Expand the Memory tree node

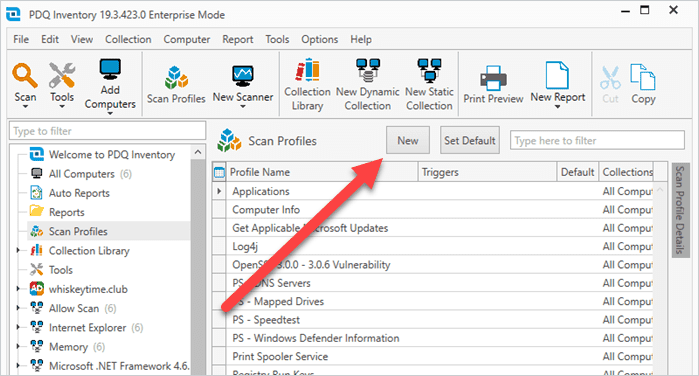coord(18,347)
